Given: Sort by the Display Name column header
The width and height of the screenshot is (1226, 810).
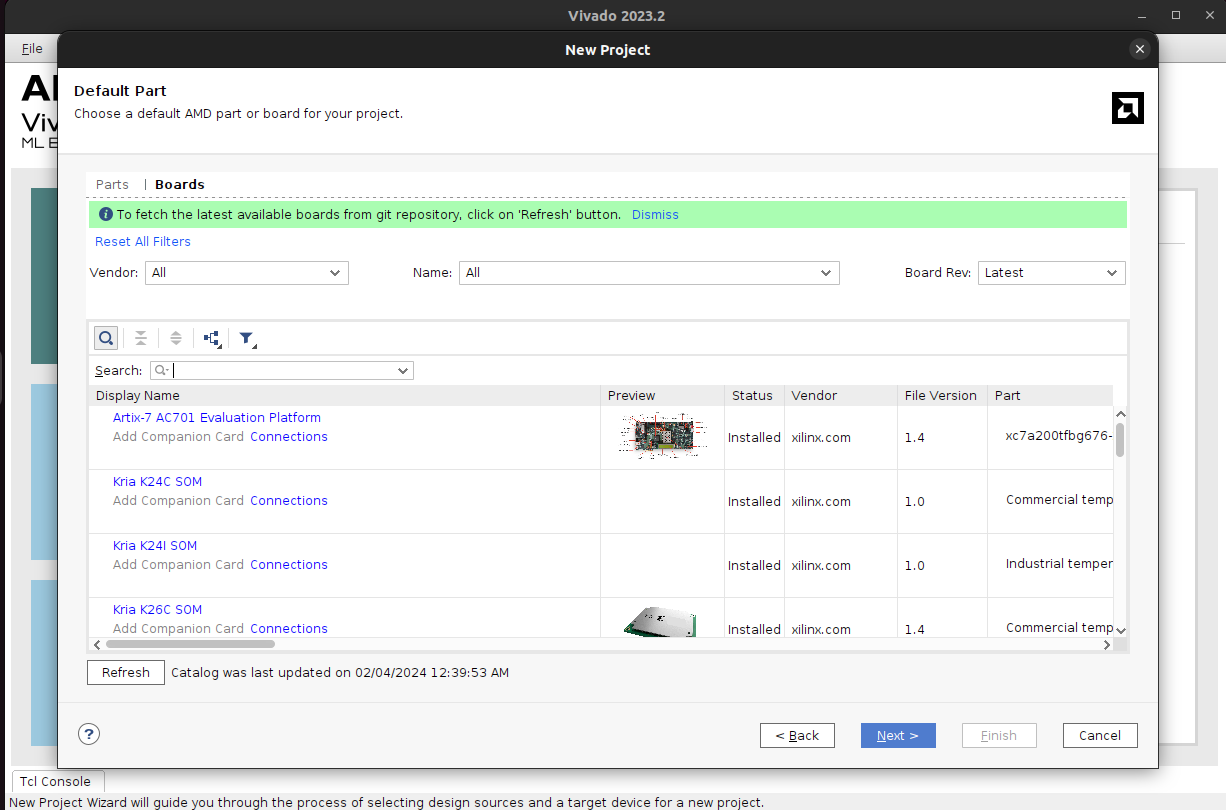Looking at the screenshot, I should tap(345, 395).
